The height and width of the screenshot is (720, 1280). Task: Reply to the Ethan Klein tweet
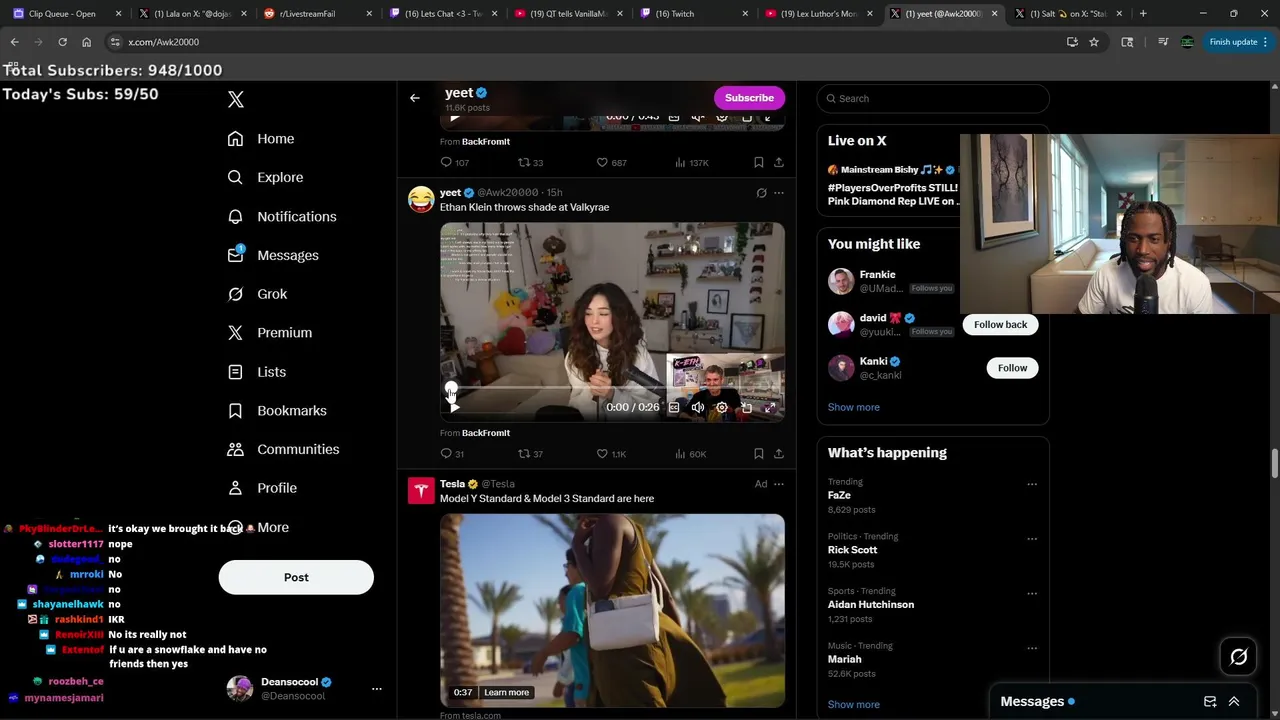(x=452, y=454)
